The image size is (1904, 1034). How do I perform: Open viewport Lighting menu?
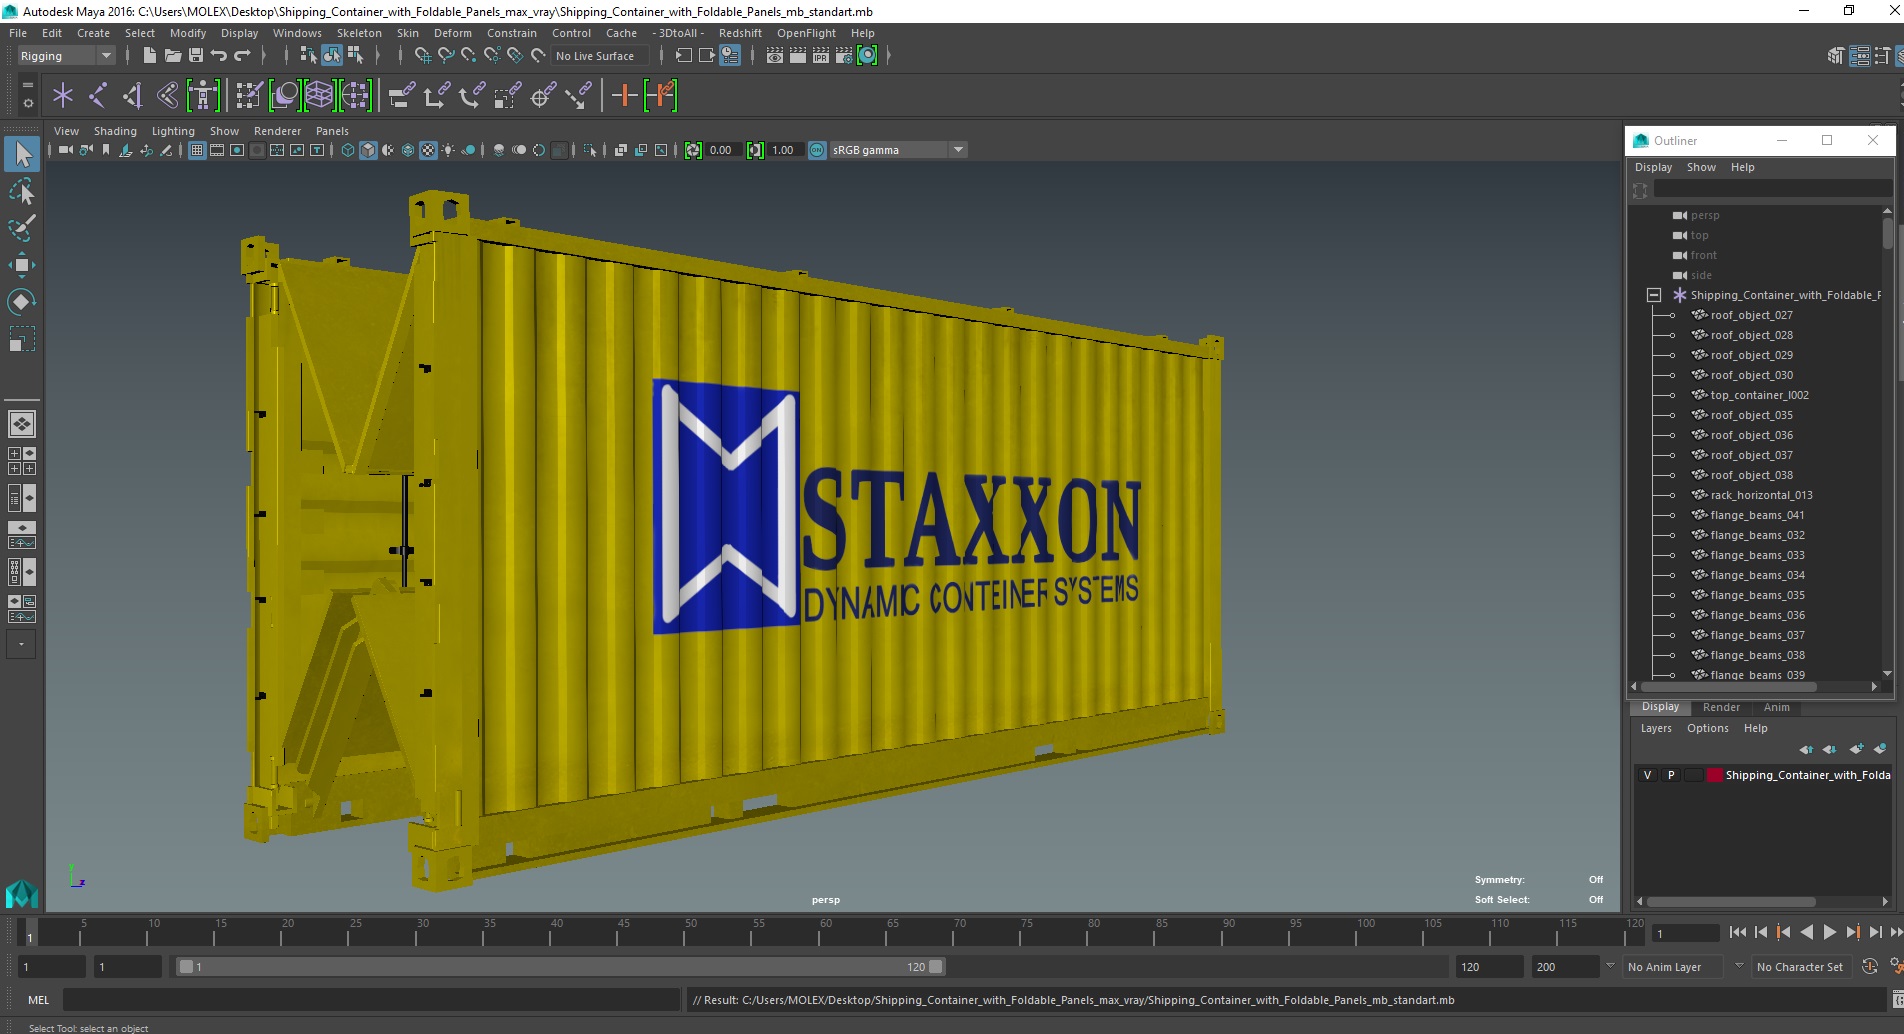[x=173, y=131]
